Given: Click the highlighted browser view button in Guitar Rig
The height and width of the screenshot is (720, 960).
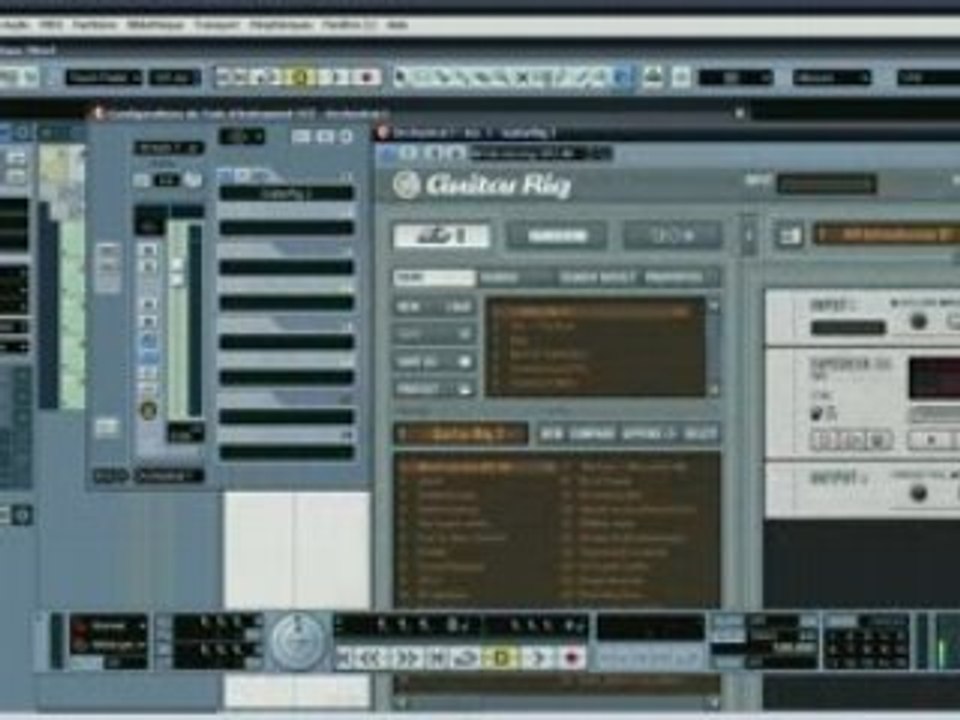Looking at the screenshot, I should point(441,236).
